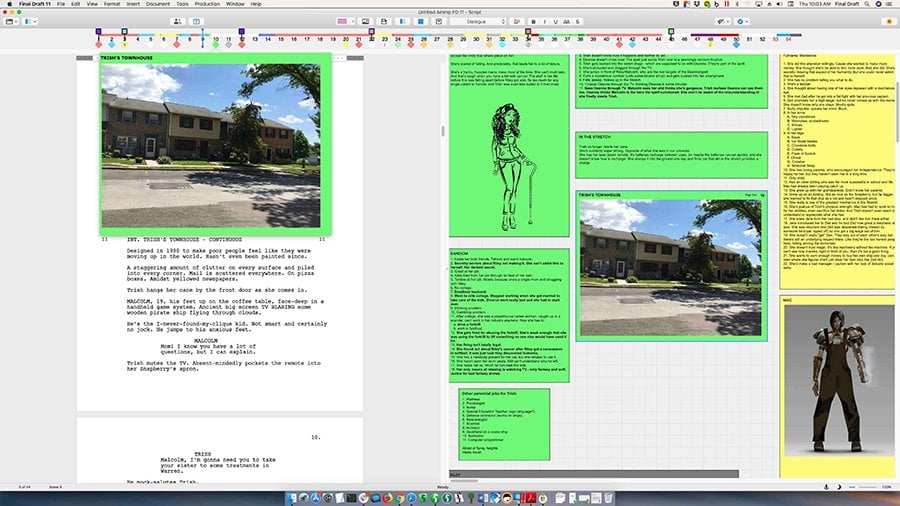Image resolution: width=900 pixels, height=506 pixels.
Task: Toggle italic text formatting
Action: coord(546,20)
